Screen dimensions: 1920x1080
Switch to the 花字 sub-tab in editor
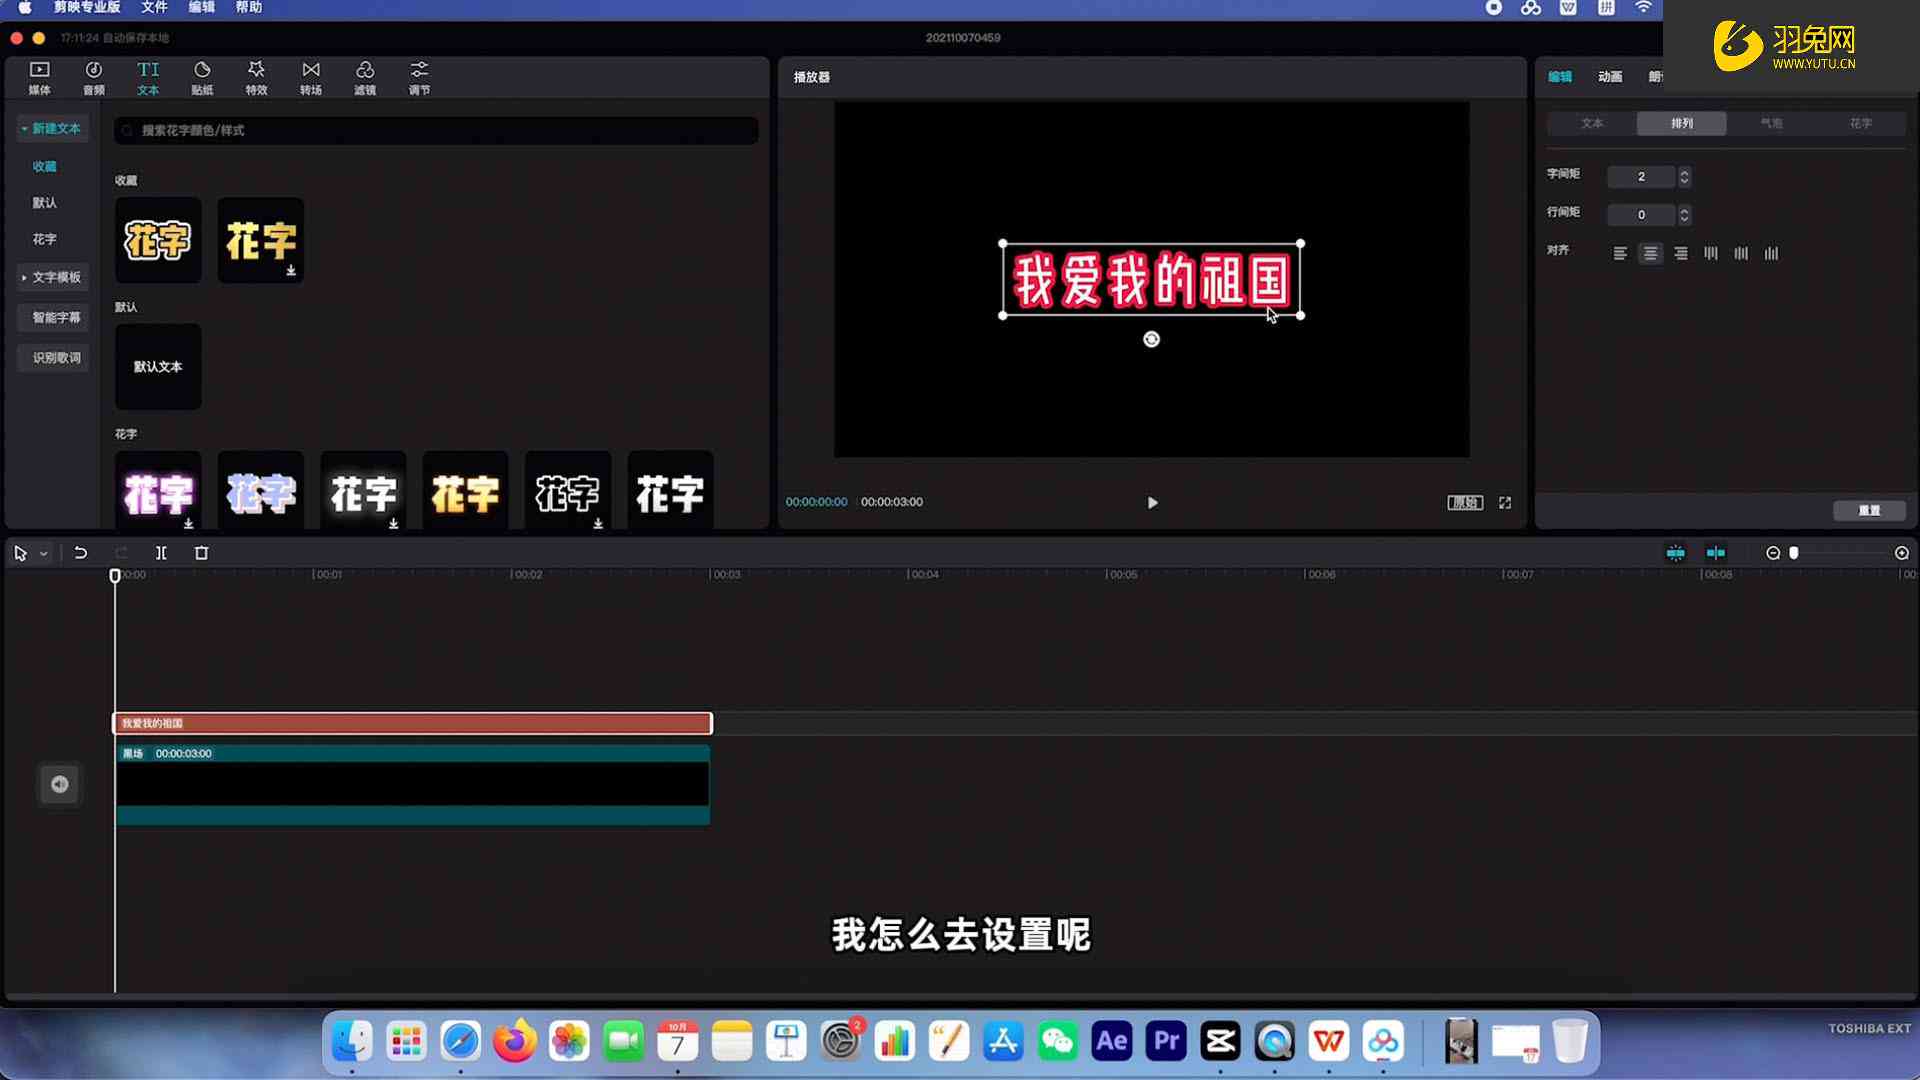point(1860,124)
